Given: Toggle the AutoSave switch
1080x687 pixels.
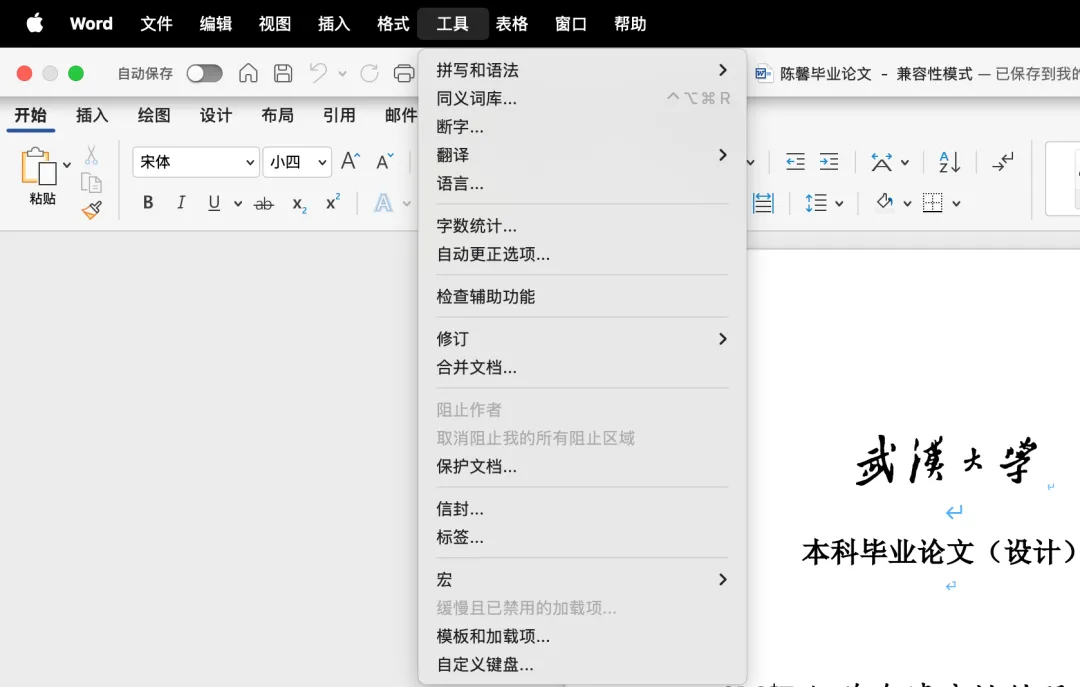Looking at the screenshot, I should (x=205, y=73).
